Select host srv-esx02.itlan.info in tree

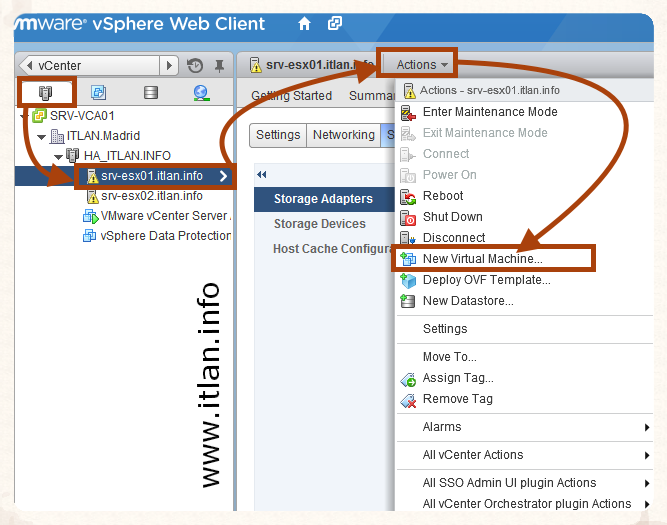point(151,196)
